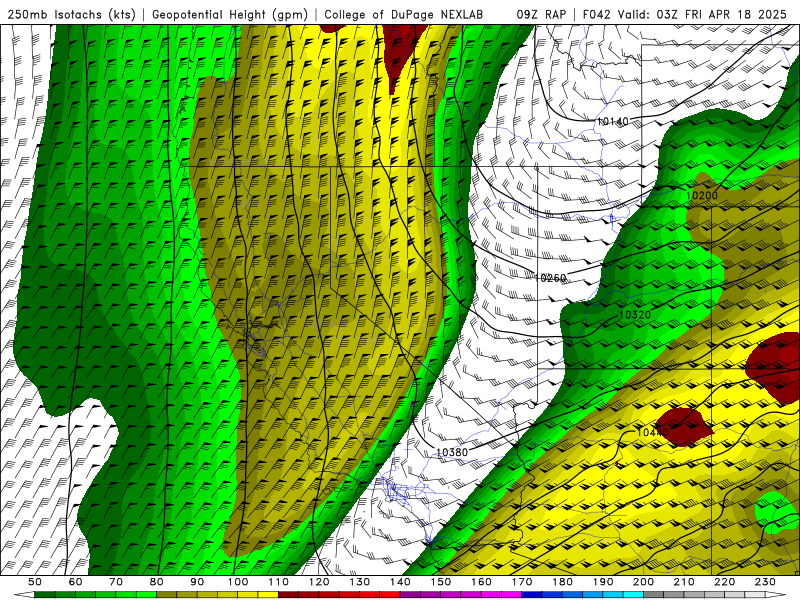Image resolution: width=800 pixels, height=600 pixels.
Task: Pick the darkest green swatch below 50
Action: click(45, 594)
